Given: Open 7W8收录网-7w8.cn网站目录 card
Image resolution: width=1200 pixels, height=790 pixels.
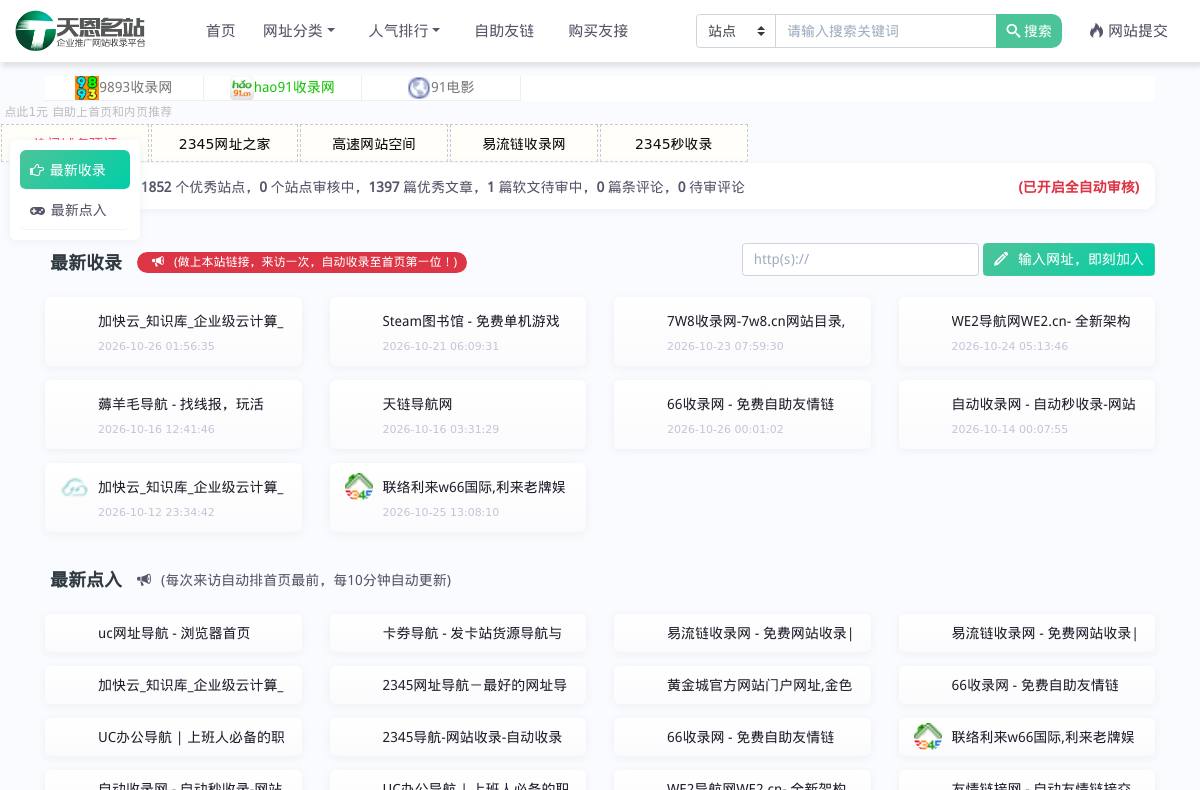Looking at the screenshot, I should 742,331.
